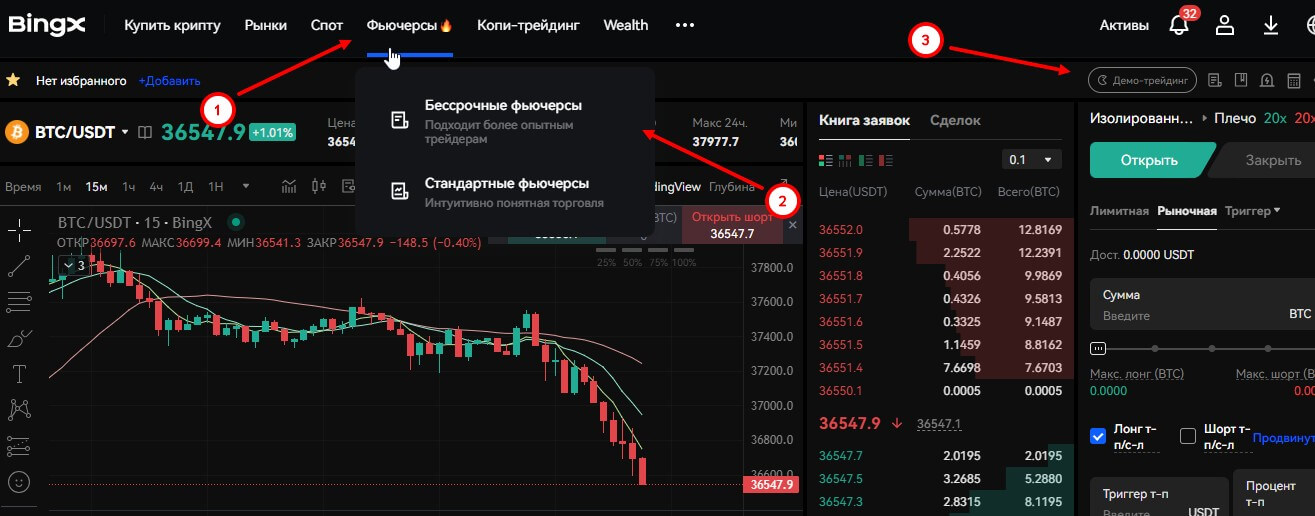Viewport: 1315px width, 516px height.
Task: Select the trend line drawing tool
Action: [x=19, y=266]
